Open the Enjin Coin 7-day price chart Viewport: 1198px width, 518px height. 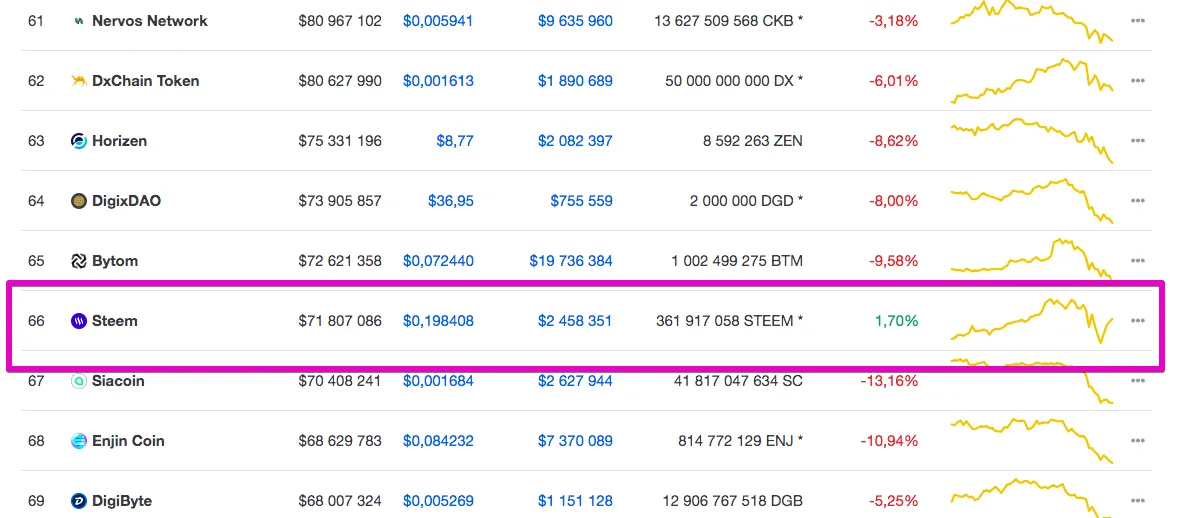click(1032, 440)
